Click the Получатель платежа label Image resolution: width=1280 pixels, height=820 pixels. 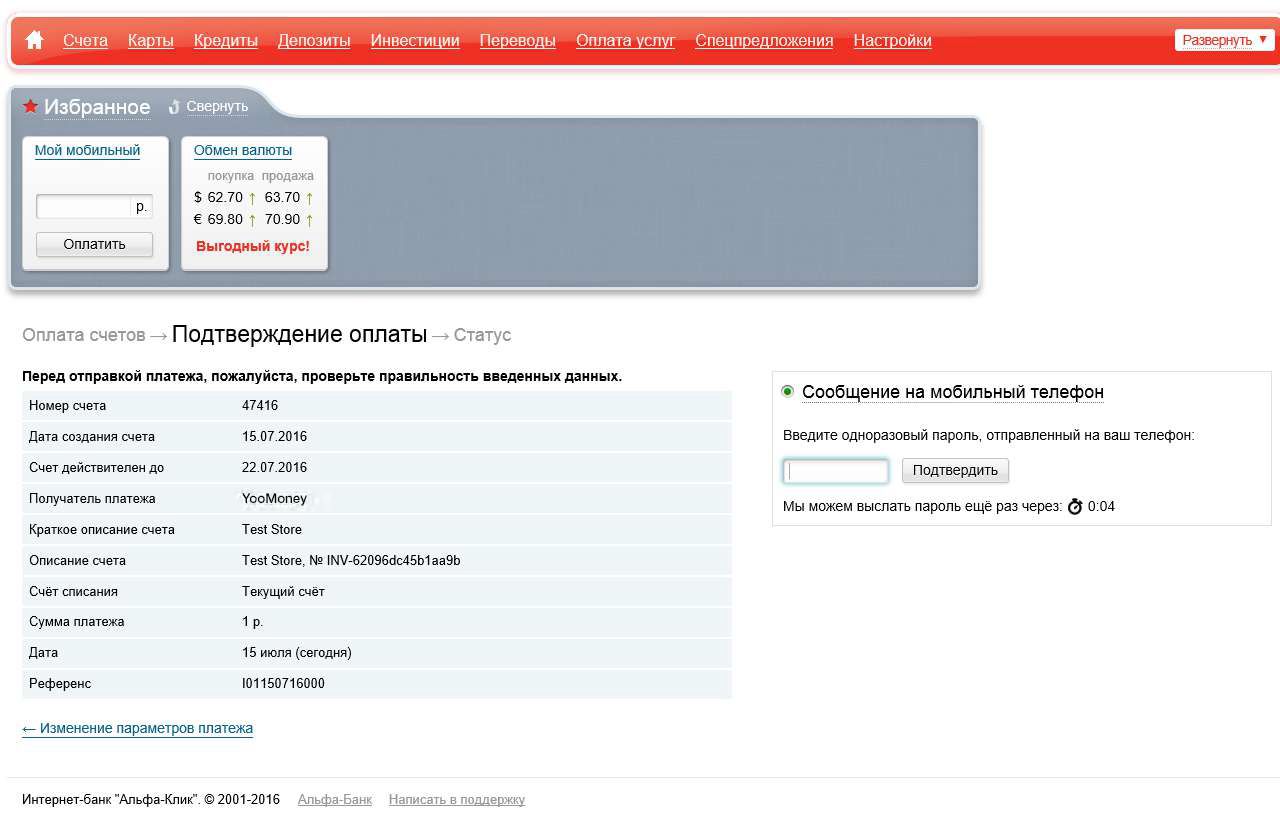pos(92,499)
